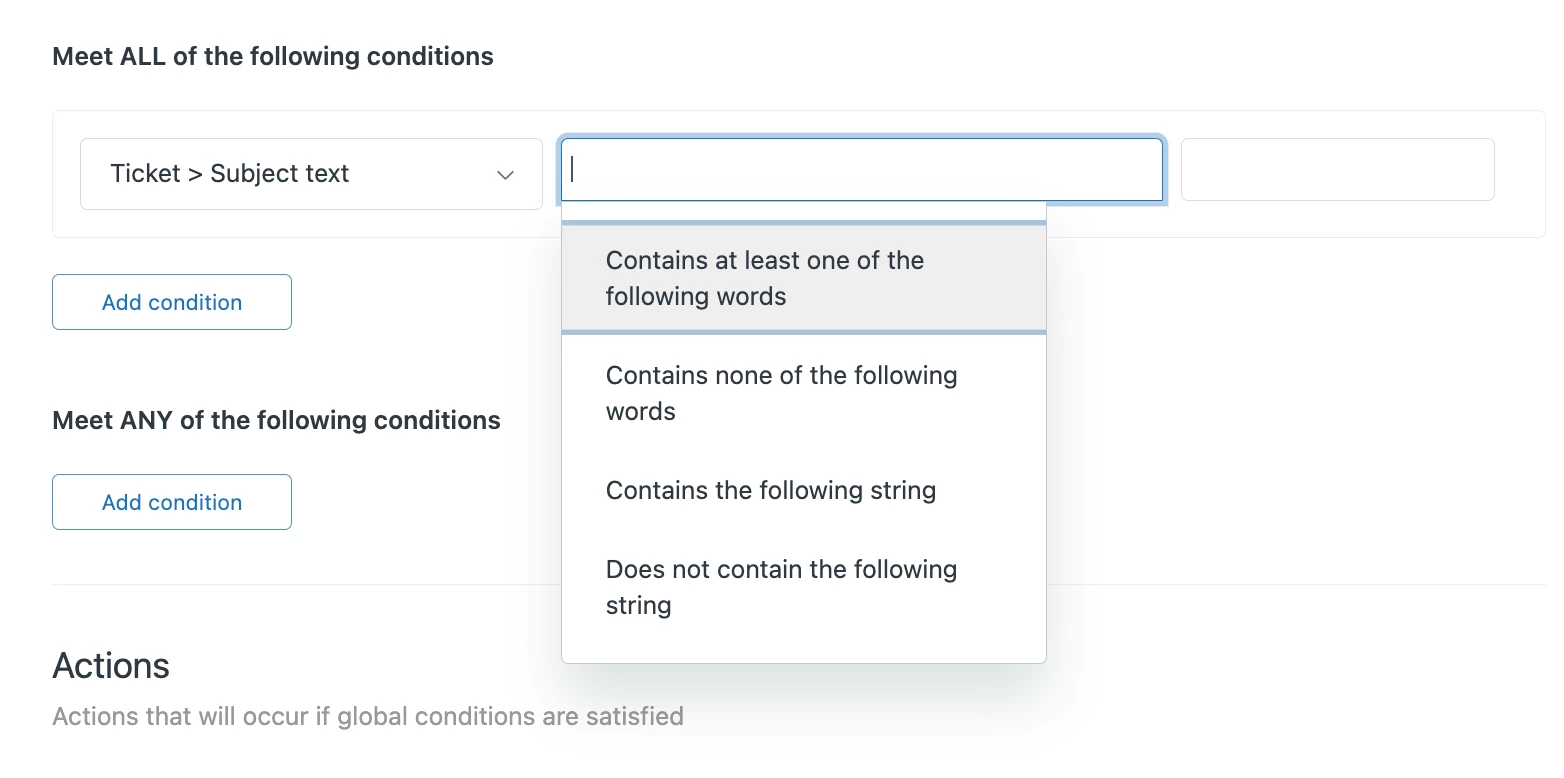Click the highlighted option's blue bottom border
Viewport: 1564px width, 778px height.
pos(803,331)
